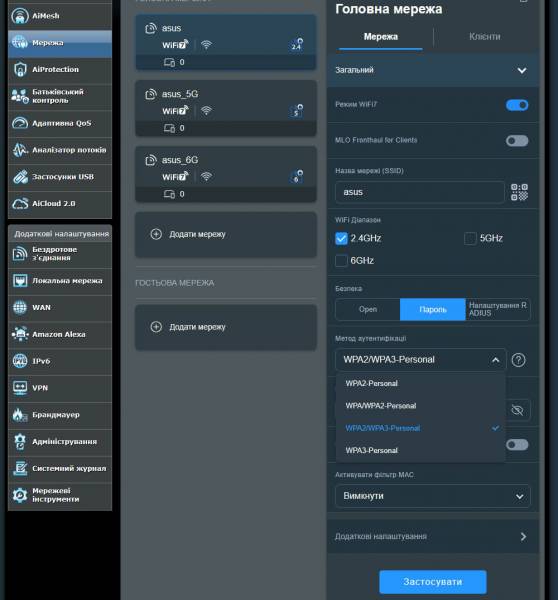Click the 2.4 band badge on asus card
The width and height of the screenshot is (558, 600).
point(297,44)
